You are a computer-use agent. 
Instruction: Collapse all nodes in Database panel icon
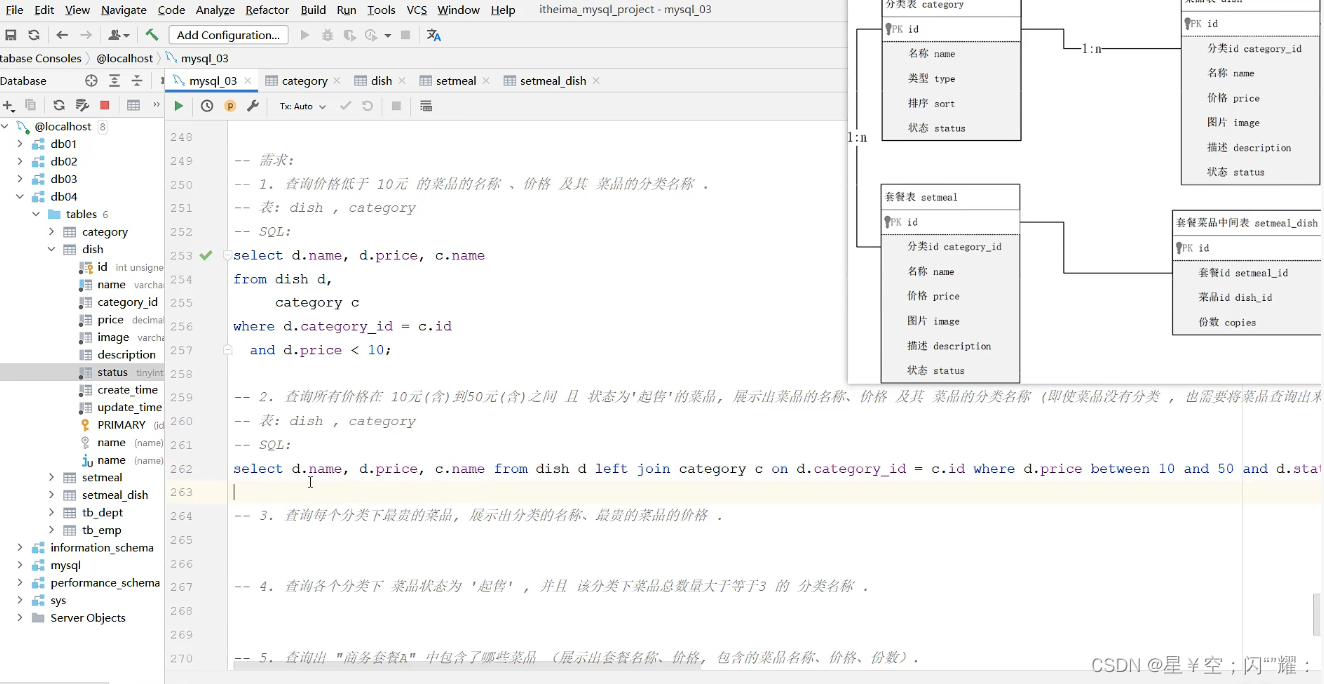(135, 81)
